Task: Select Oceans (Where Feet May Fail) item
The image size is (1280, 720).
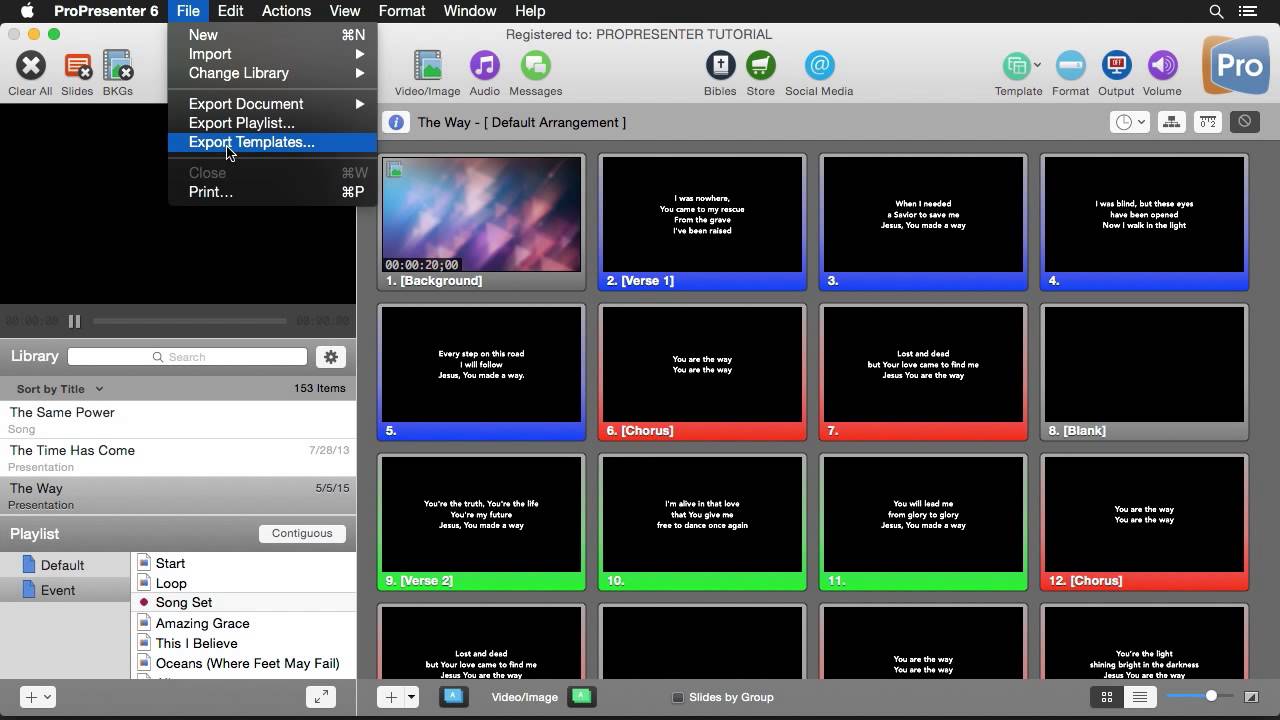Action: [x=244, y=663]
